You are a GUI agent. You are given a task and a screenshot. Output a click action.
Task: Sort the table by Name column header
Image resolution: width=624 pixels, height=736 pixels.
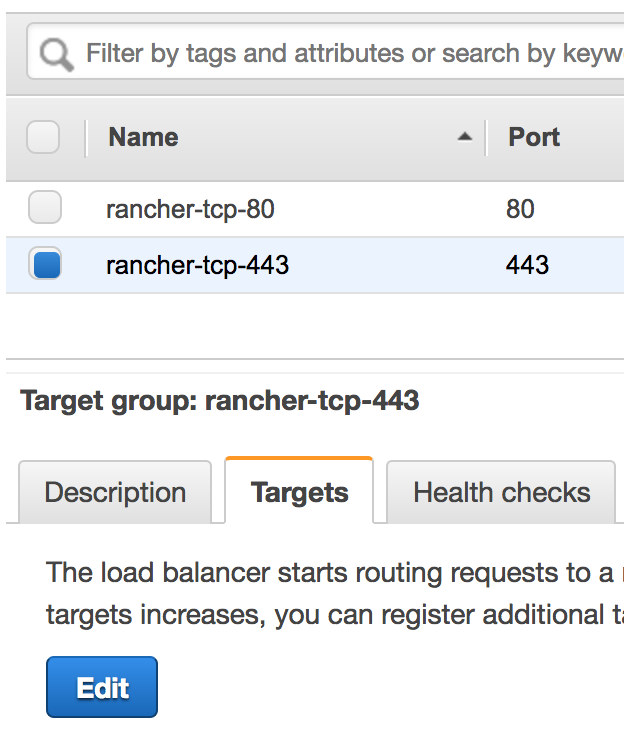tap(143, 137)
